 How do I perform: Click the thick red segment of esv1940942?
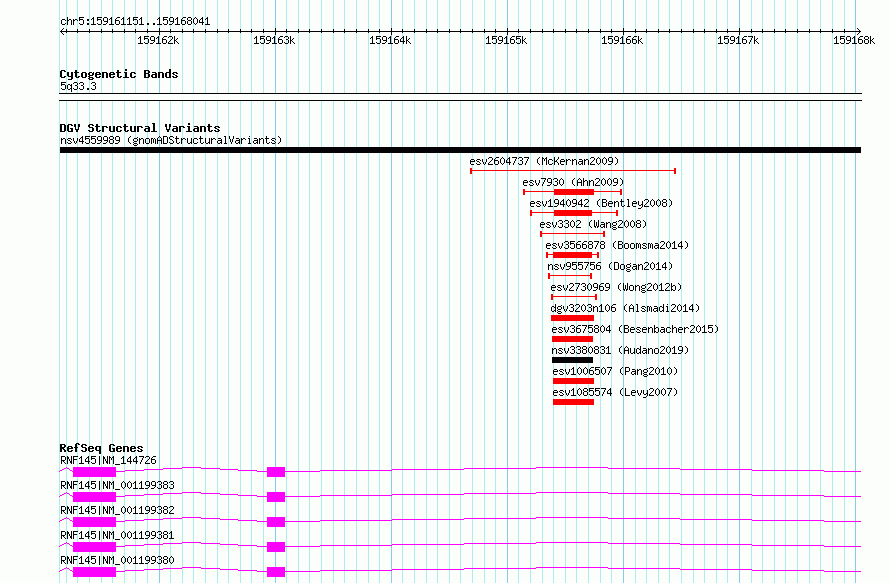(x=573, y=213)
